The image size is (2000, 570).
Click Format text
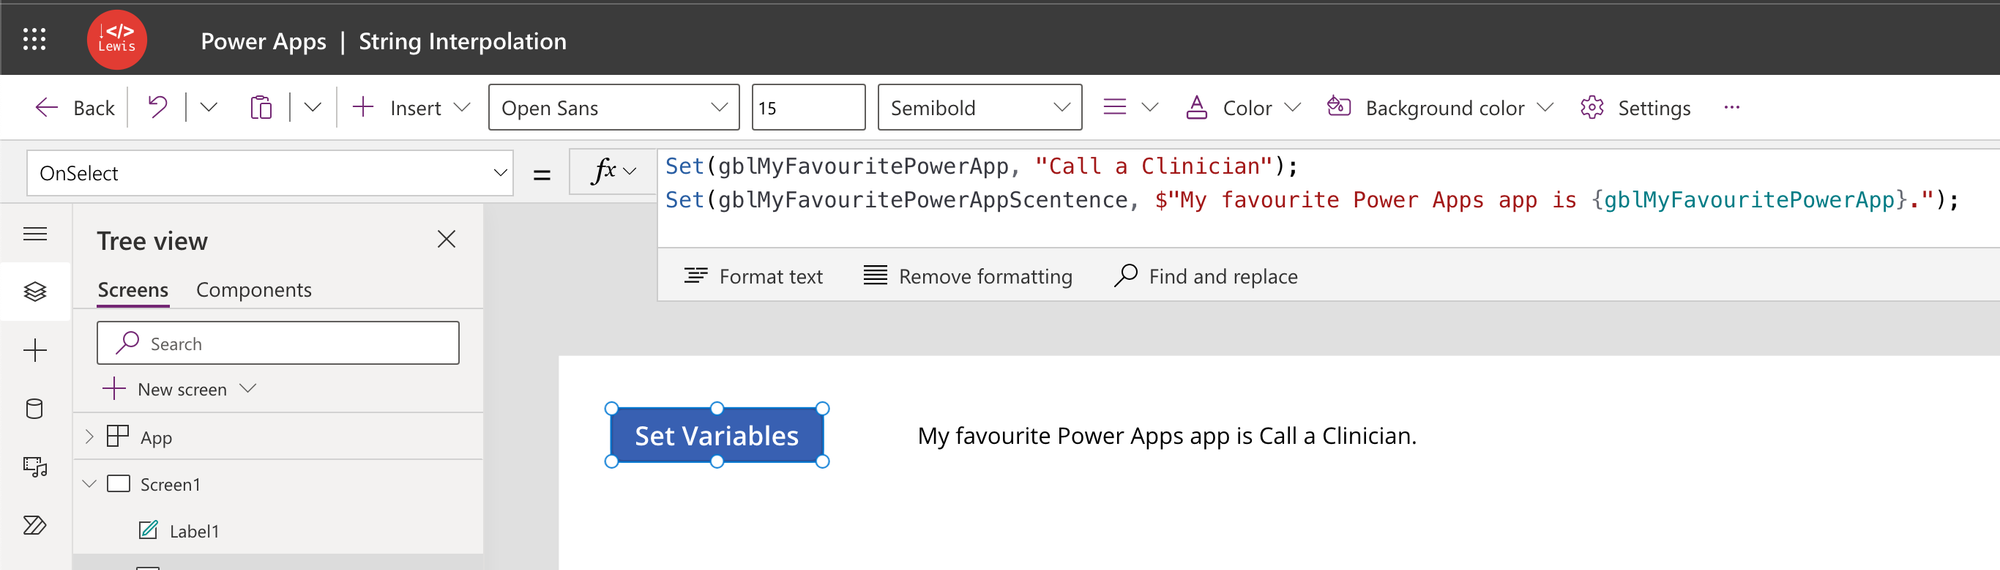754,276
